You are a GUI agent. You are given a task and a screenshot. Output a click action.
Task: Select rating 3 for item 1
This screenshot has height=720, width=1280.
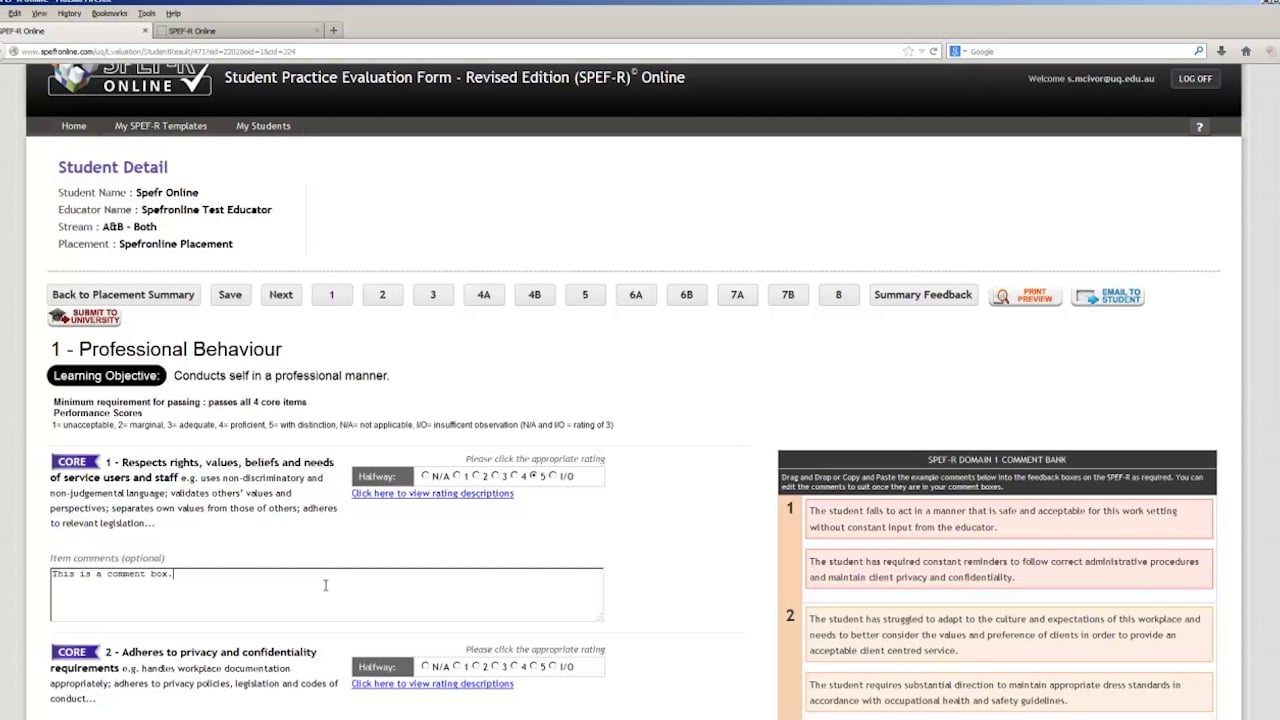tap(495, 475)
